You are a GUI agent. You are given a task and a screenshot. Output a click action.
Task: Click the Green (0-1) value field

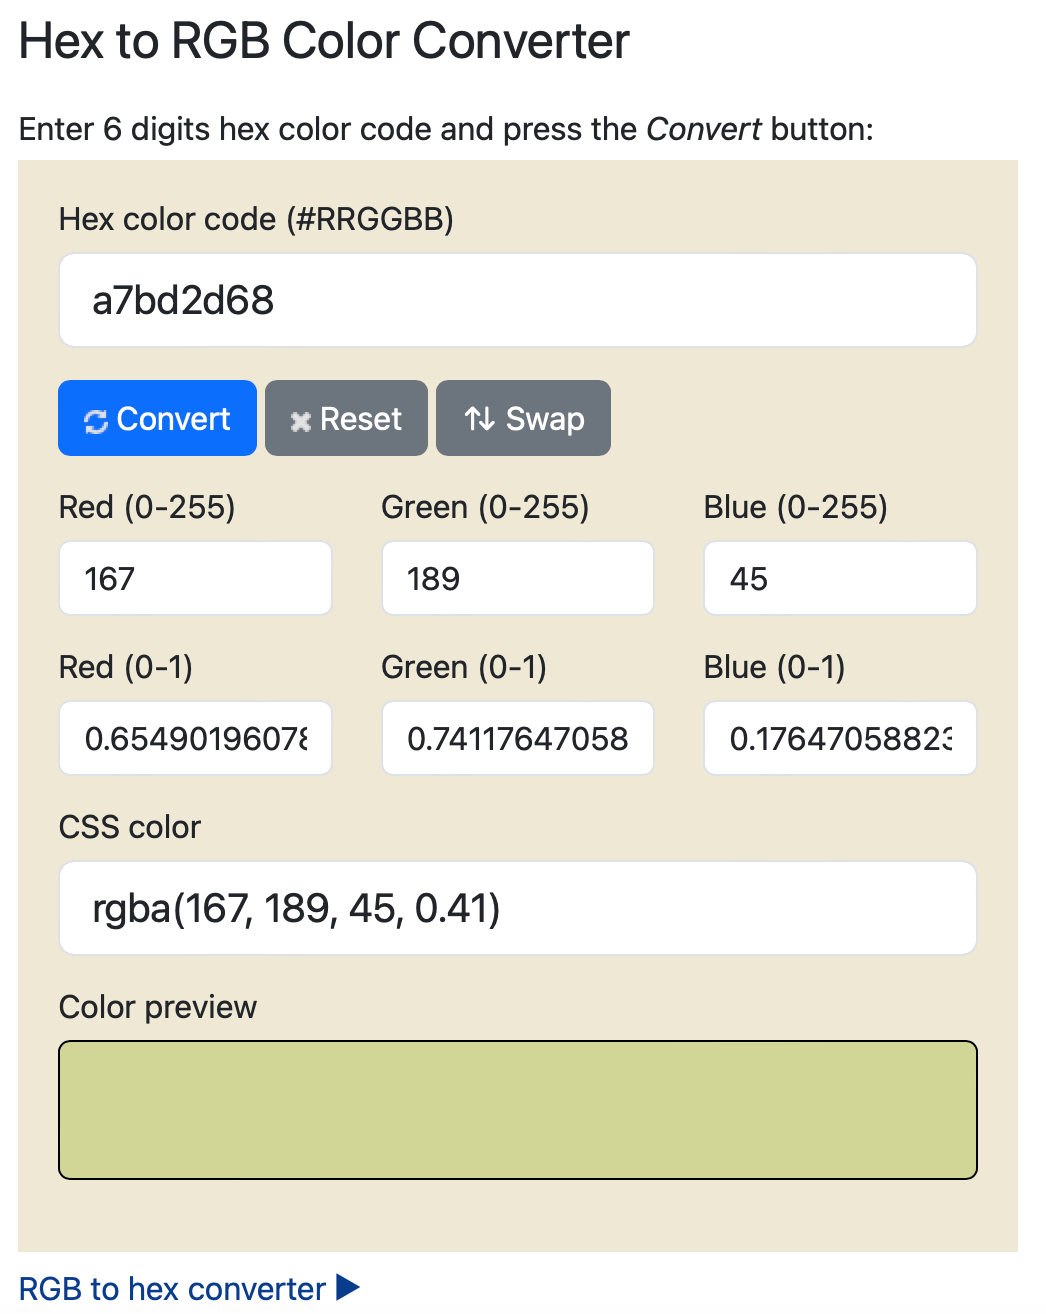point(517,738)
